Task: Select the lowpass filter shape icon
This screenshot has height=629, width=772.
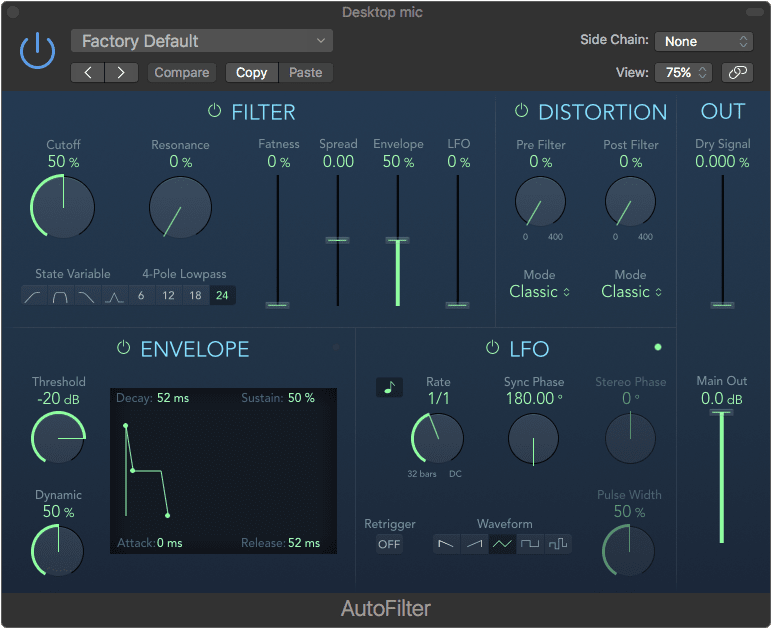Action: [x=87, y=296]
